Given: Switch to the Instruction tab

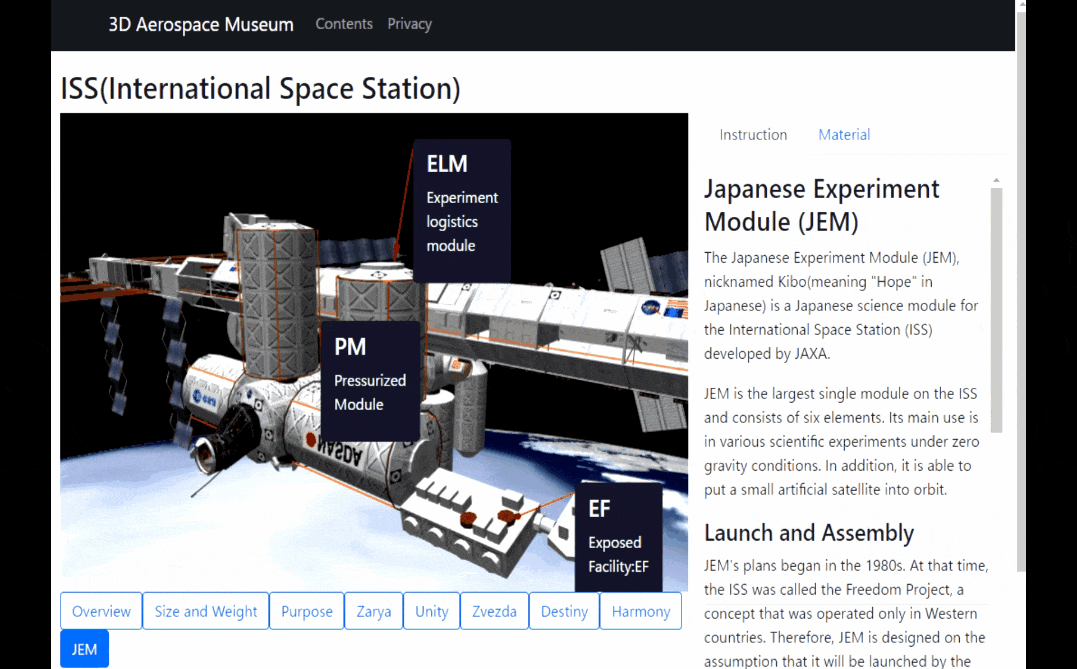Looking at the screenshot, I should click(753, 135).
